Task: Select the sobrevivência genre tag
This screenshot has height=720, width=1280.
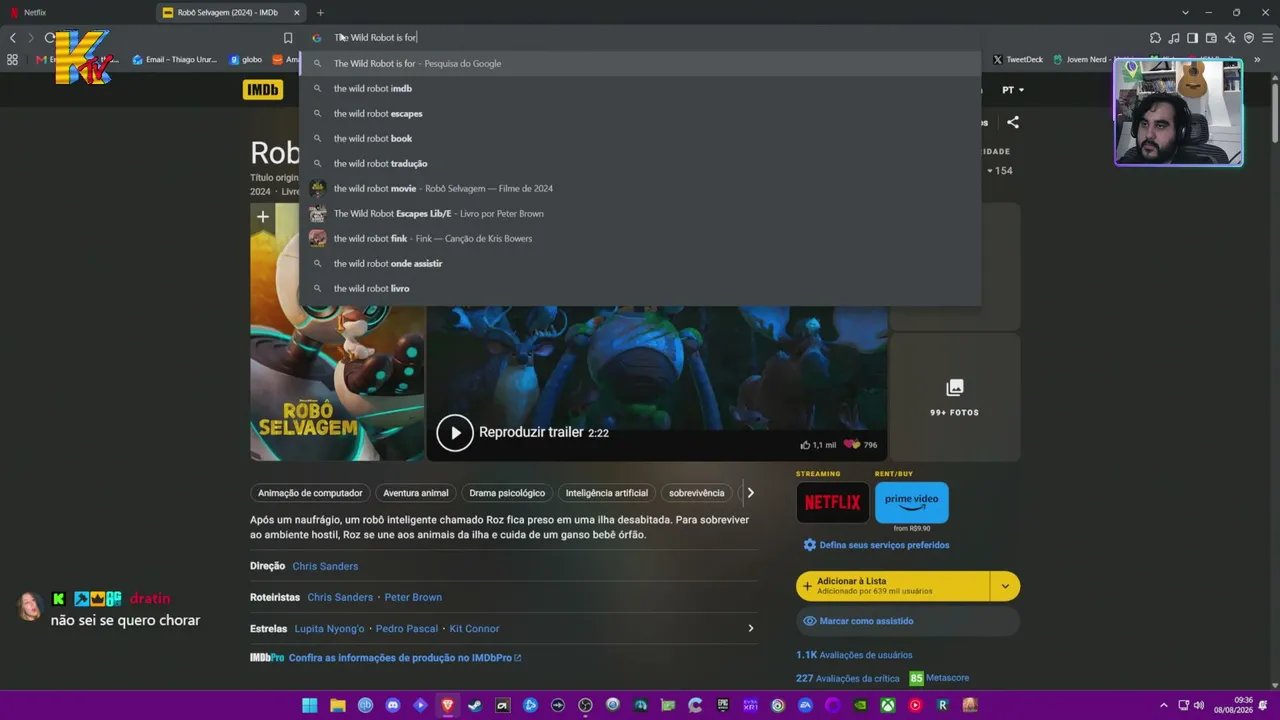Action: [696, 493]
